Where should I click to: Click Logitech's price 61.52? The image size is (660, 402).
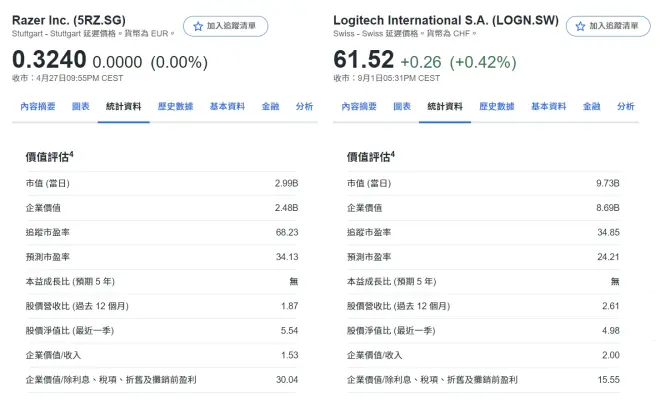tap(364, 59)
